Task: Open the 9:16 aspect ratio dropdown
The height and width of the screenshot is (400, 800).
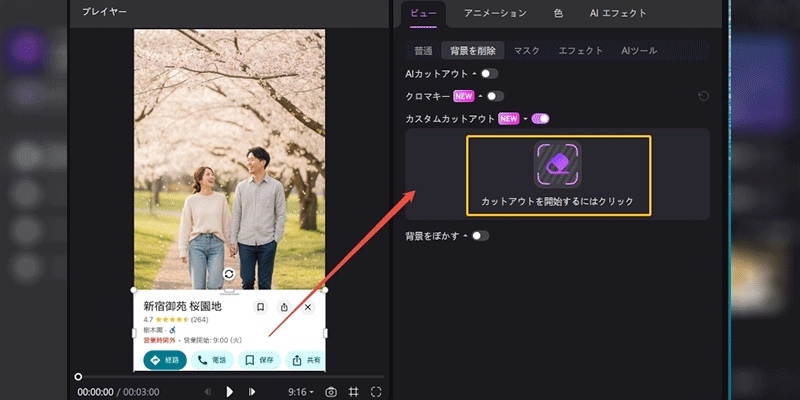Action: pos(301,392)
